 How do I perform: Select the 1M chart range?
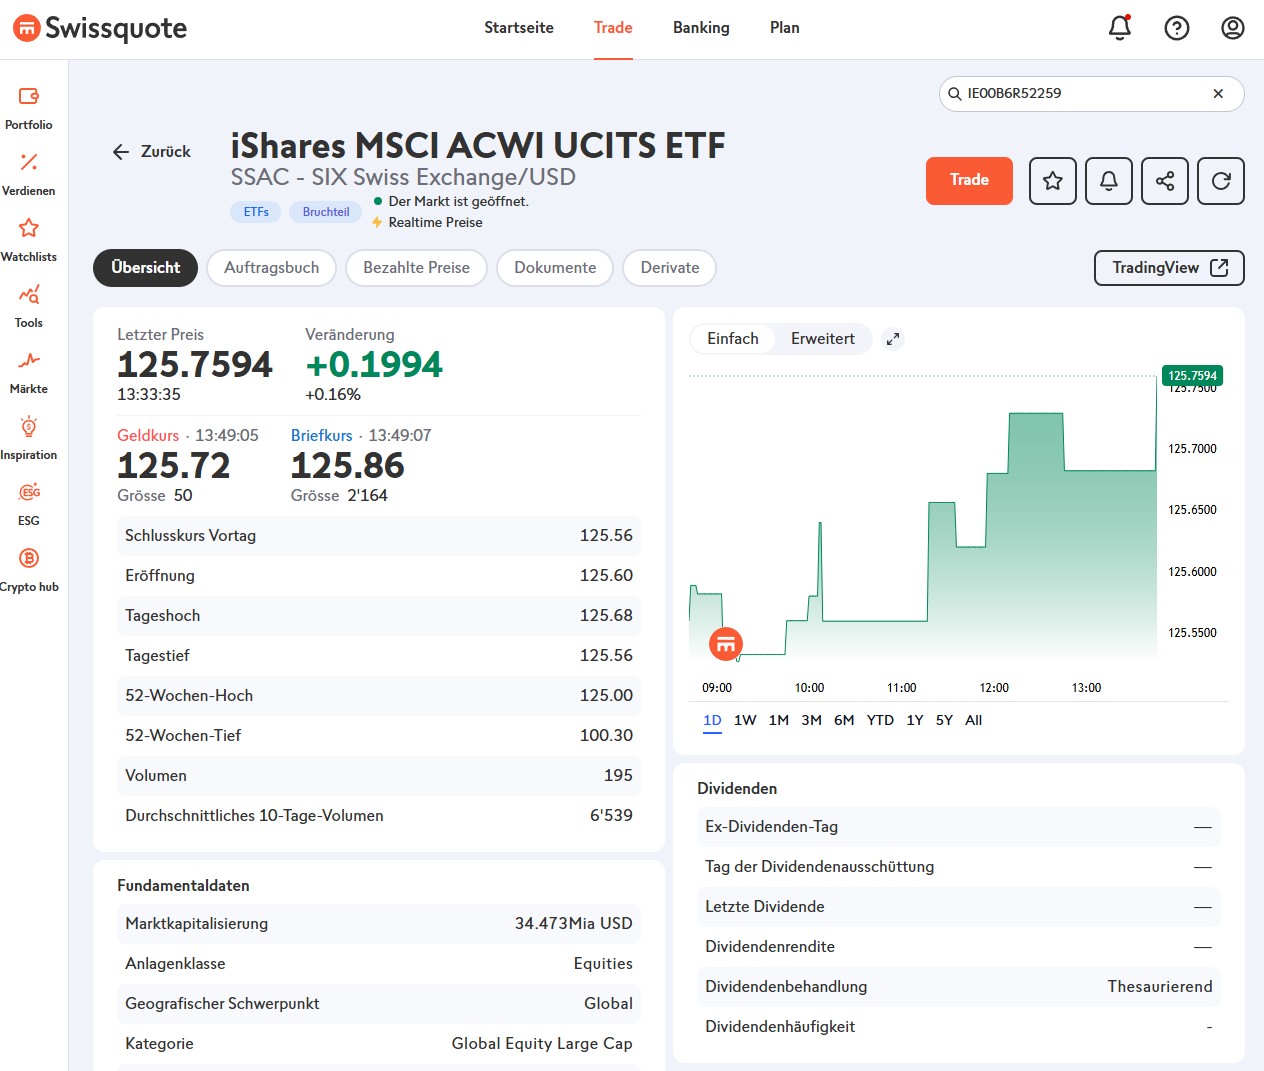pos(779,721)
